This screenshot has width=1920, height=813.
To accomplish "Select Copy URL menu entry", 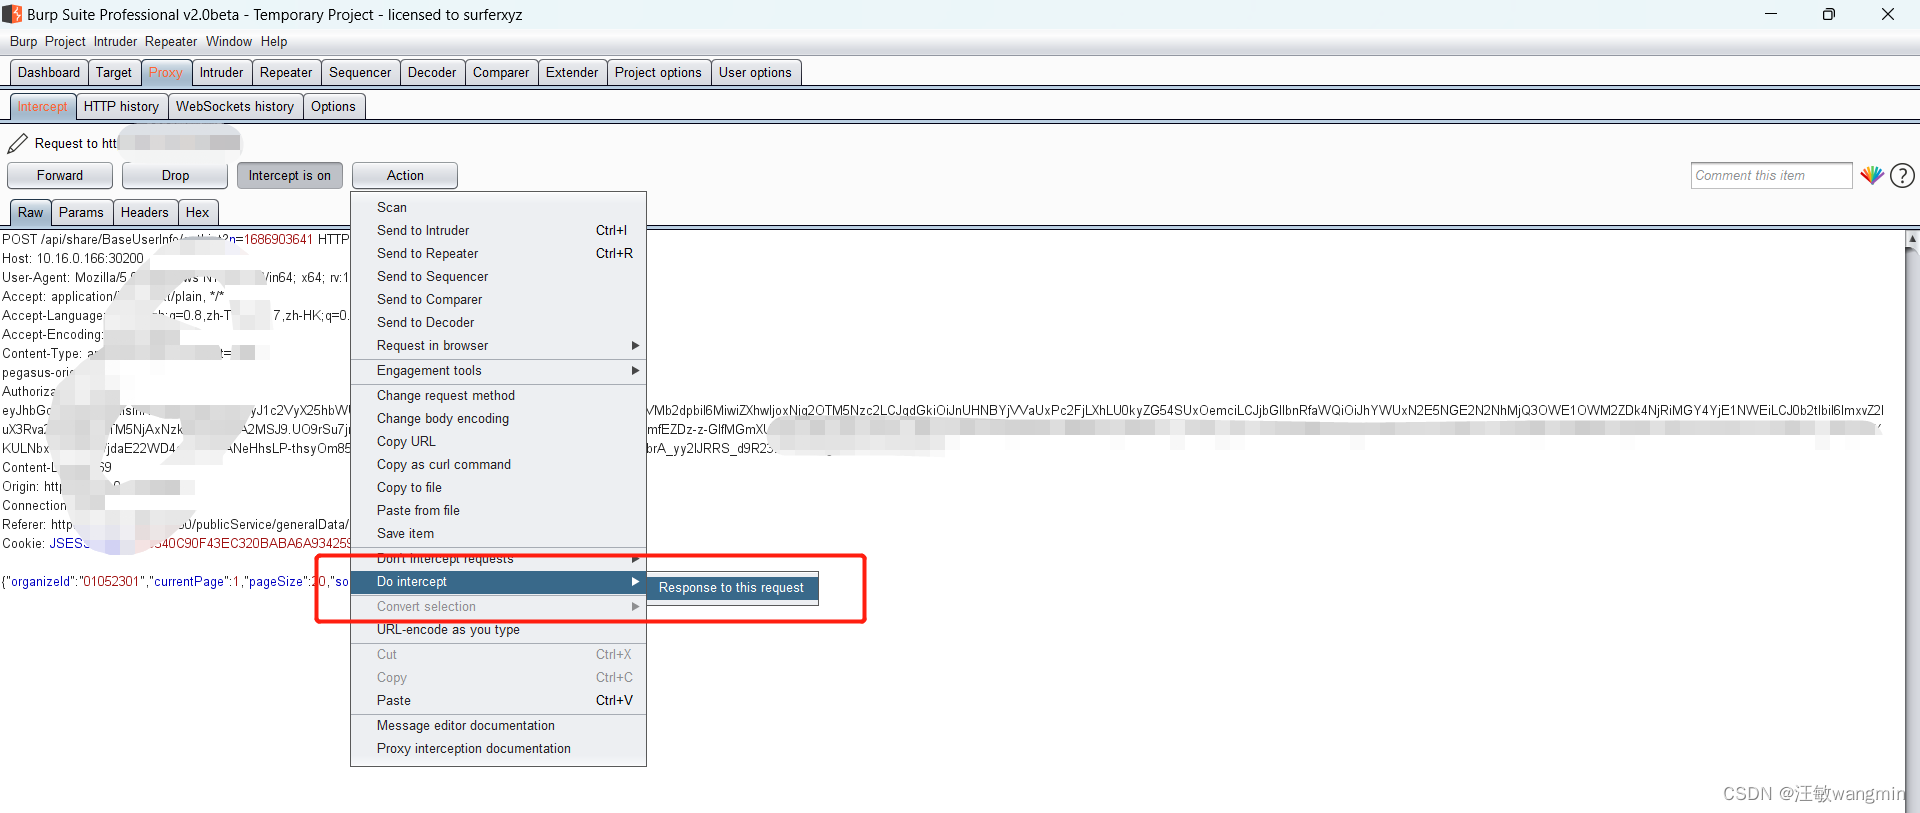I will coord(498,441).
